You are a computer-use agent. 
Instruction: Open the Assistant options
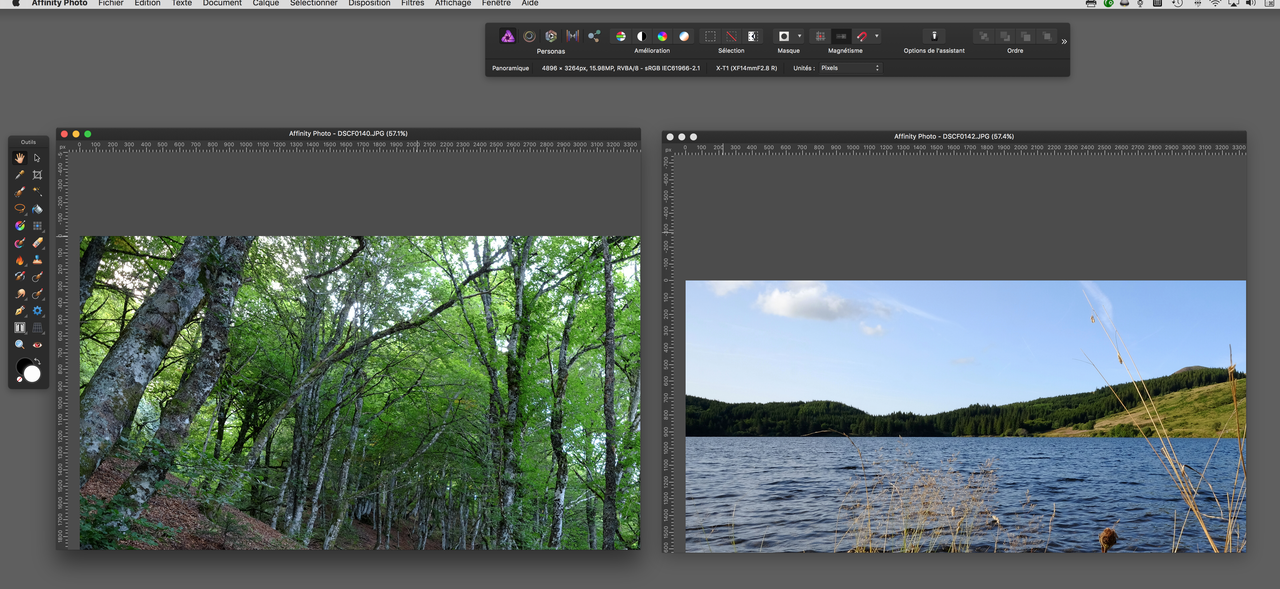(934, 36)
